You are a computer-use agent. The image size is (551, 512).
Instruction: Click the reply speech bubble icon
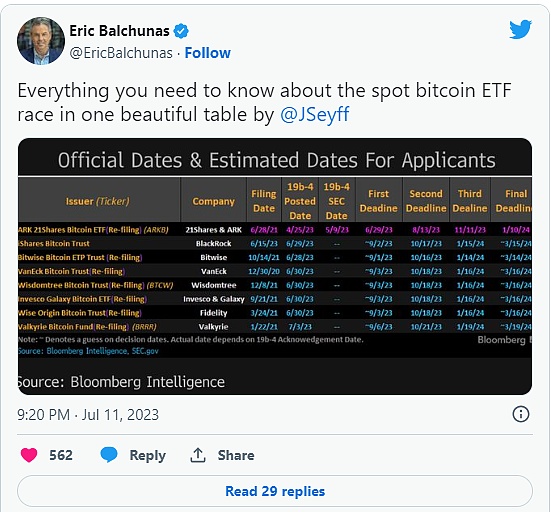click(109, 455)
